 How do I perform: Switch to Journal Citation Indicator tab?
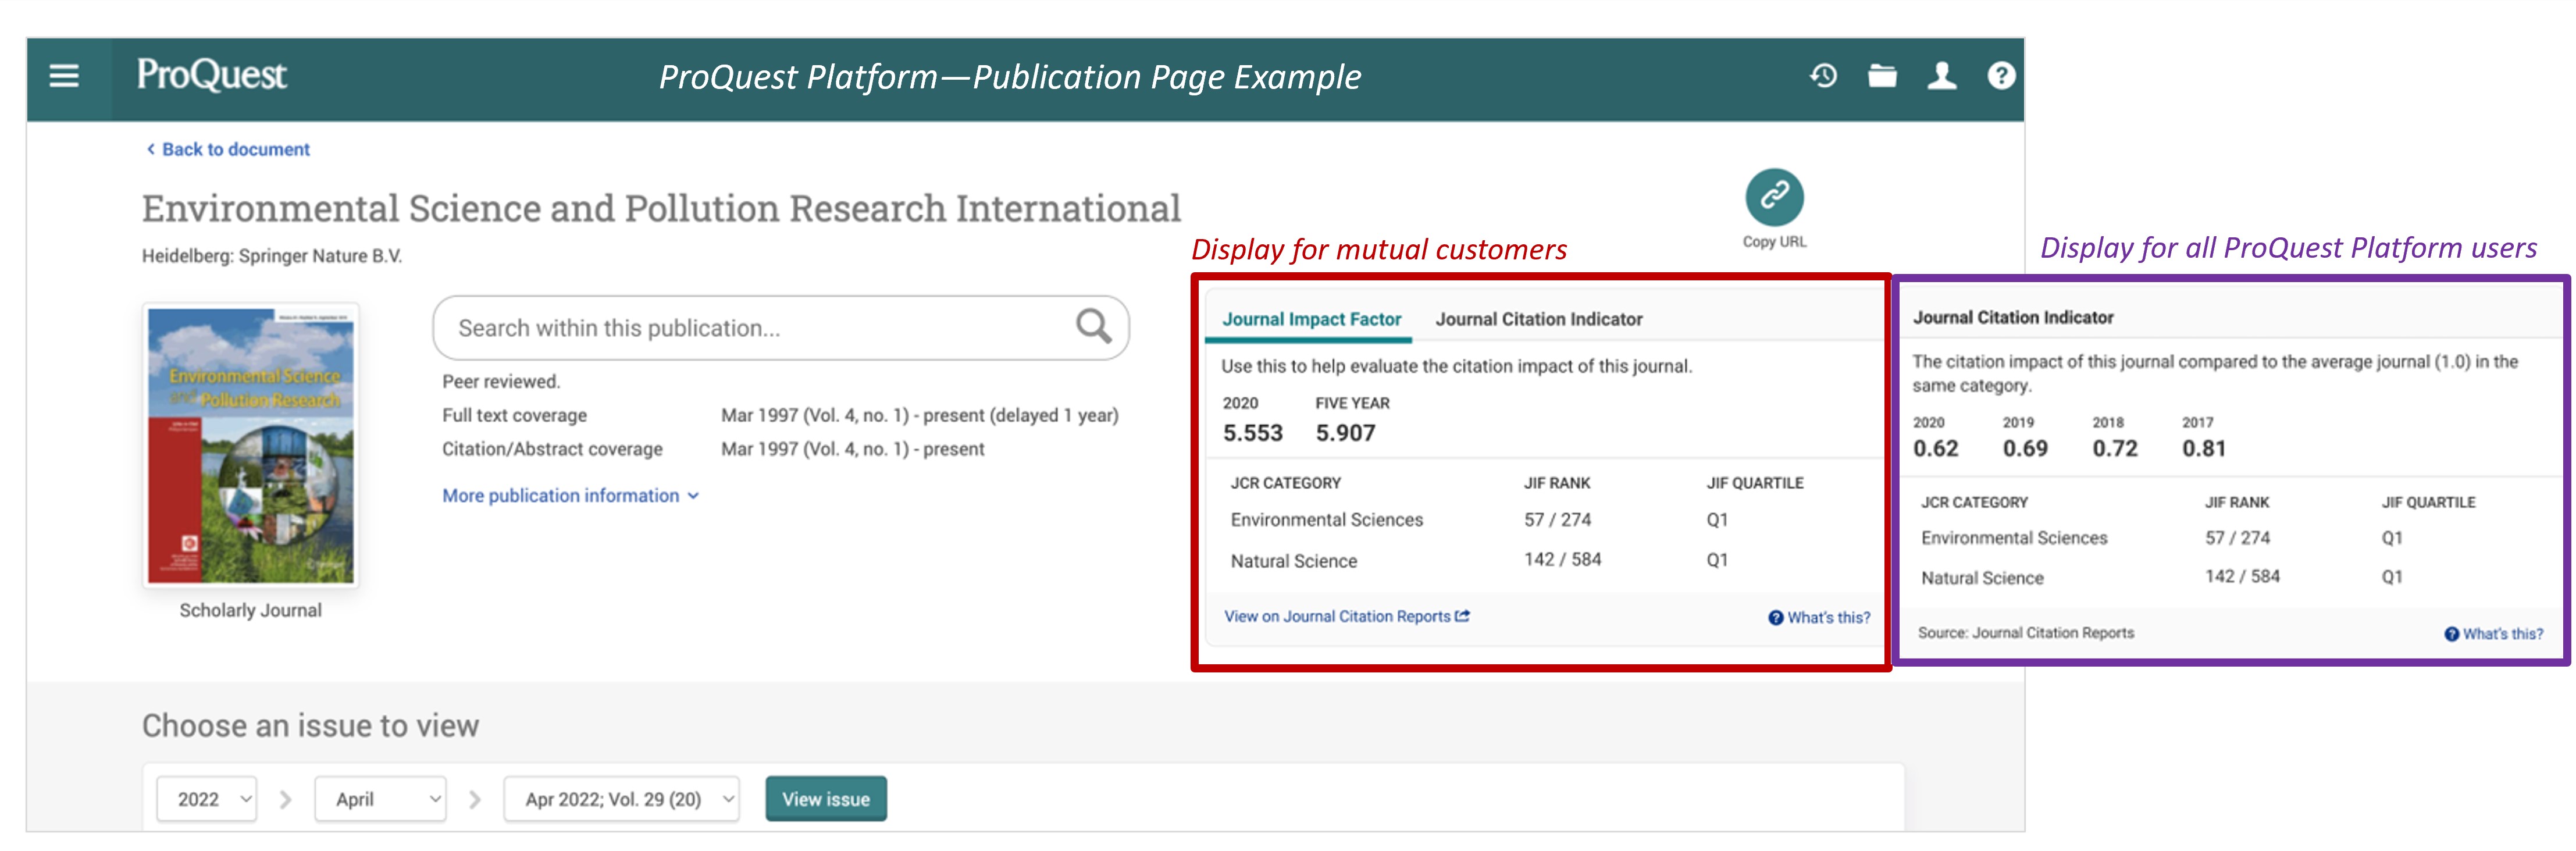pos(1538,319)
